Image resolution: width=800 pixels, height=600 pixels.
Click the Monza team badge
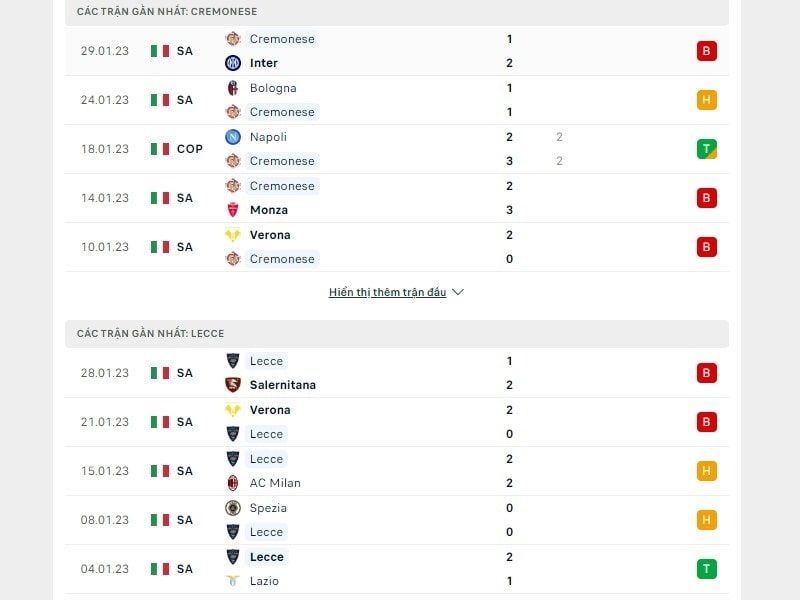coord(233,210)
